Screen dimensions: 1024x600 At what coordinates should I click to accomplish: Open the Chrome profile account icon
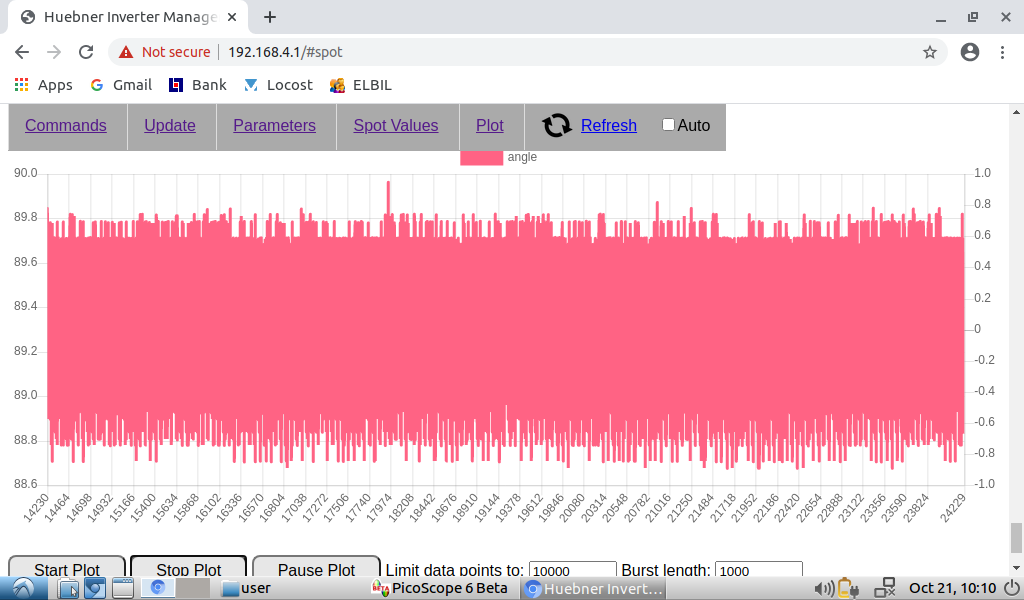[x=969, y=52]
